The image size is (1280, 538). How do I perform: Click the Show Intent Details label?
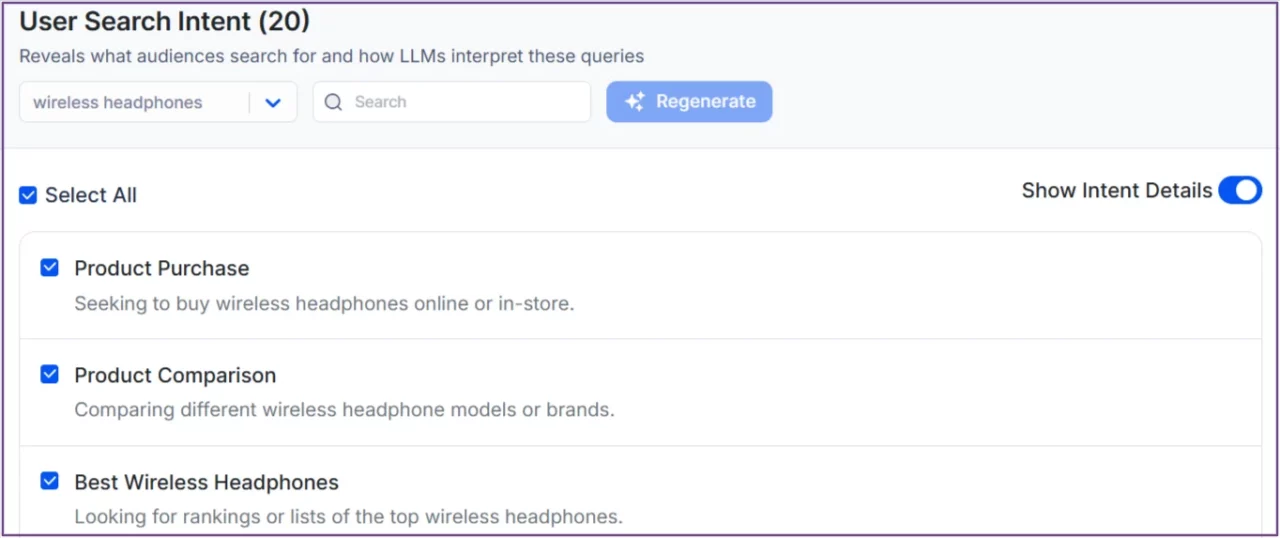click(x=1116, y=190)
